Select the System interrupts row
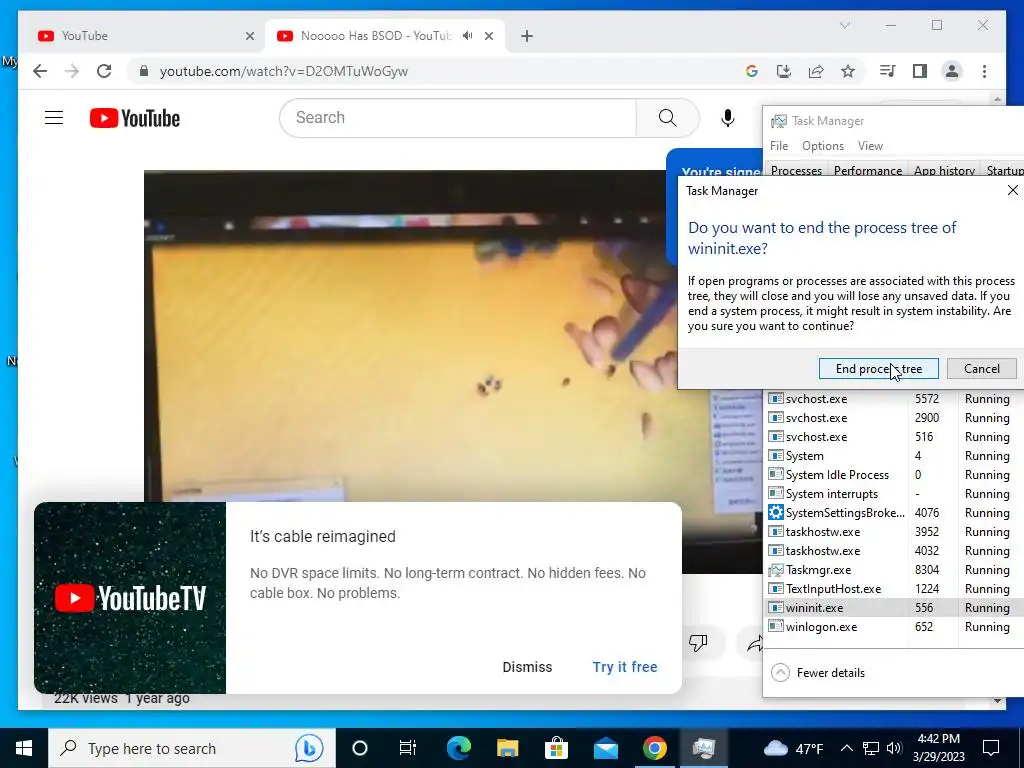Viewport: 1024px width, 768px height. [x=893, y=494]
